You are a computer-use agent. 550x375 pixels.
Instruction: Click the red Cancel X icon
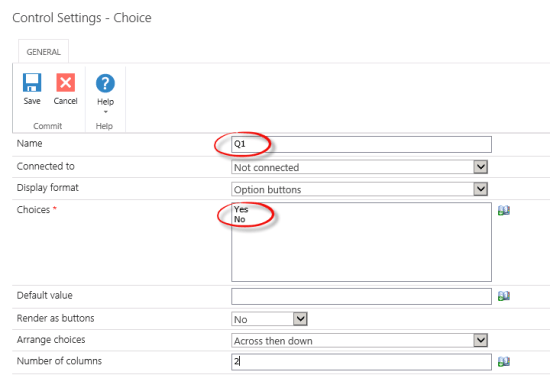click(66, 82)
